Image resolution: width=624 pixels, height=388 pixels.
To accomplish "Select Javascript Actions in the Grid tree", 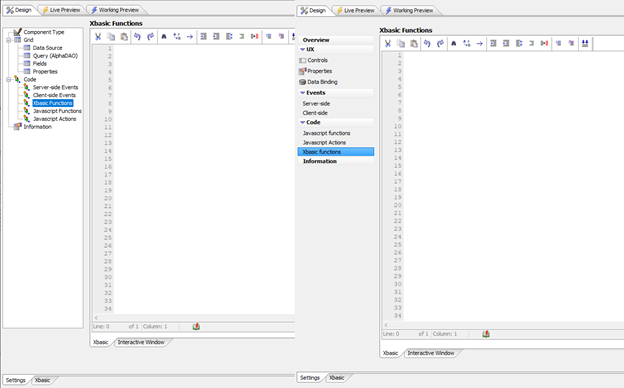I will click(x=55, y=119).
